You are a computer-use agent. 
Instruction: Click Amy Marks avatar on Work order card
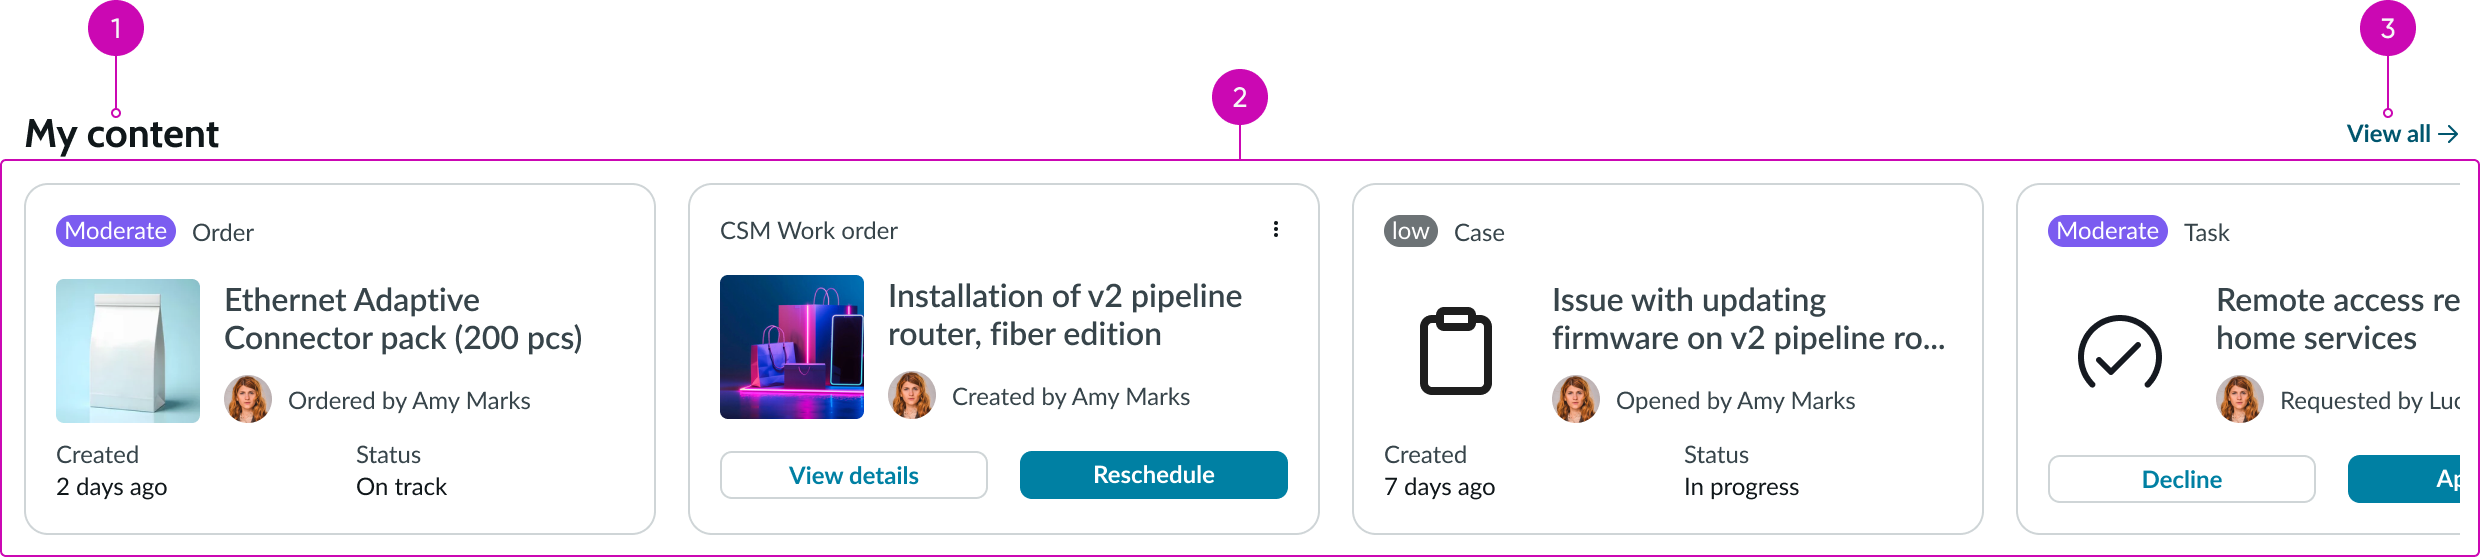click(x=912, y=396)
